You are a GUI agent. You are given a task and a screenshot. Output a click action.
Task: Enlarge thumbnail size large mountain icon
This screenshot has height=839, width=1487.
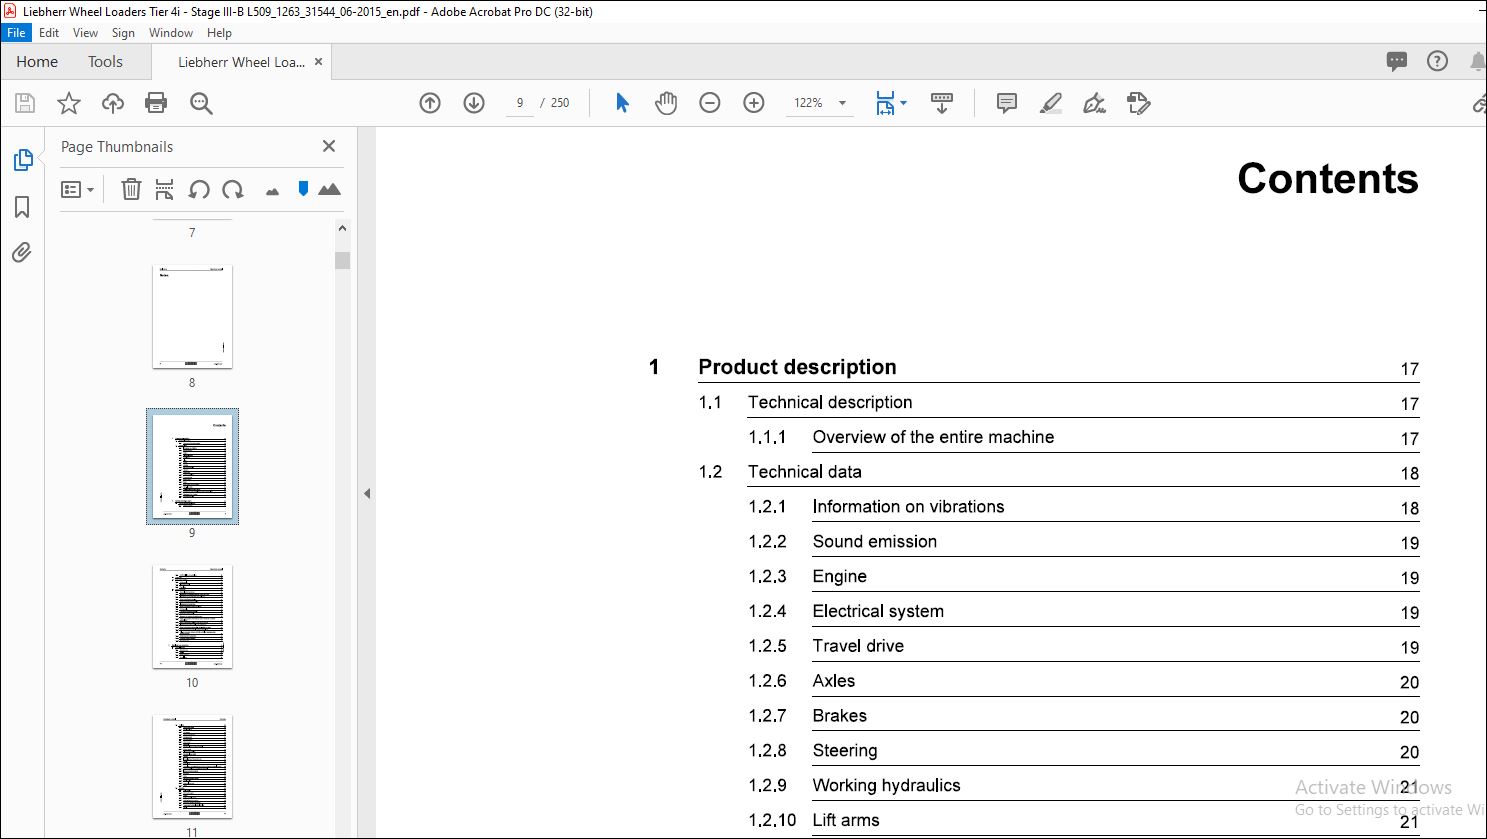click(329, 189)
